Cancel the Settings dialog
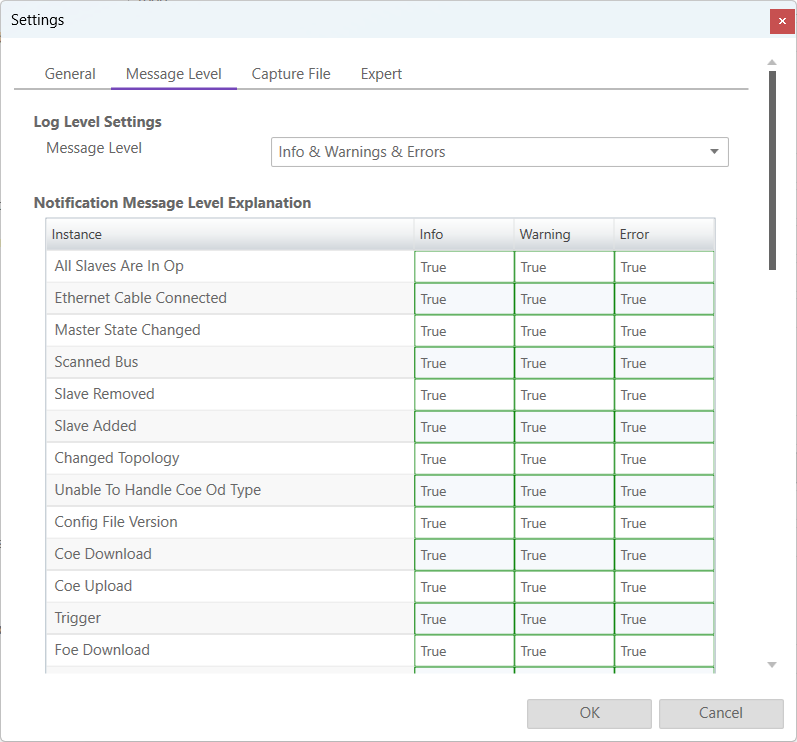797x742 pixels. click(x=720, y=713)
